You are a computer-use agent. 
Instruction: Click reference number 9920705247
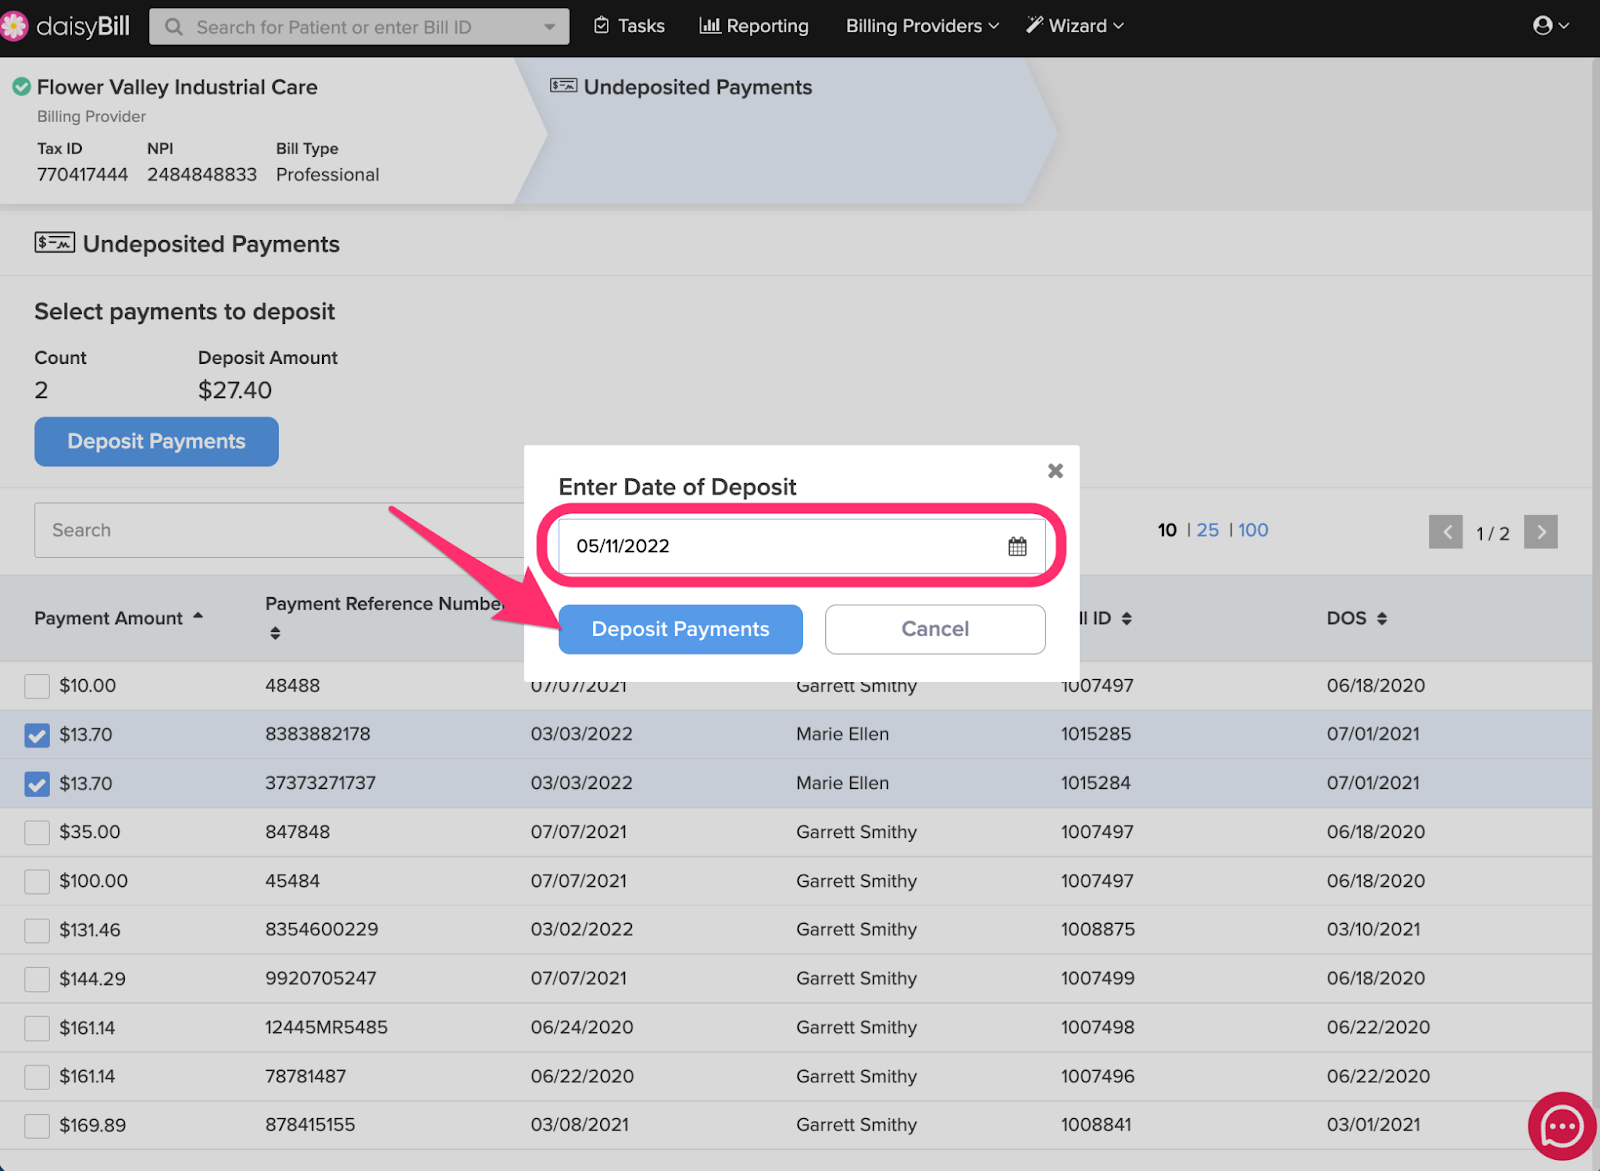coord(321,978)
